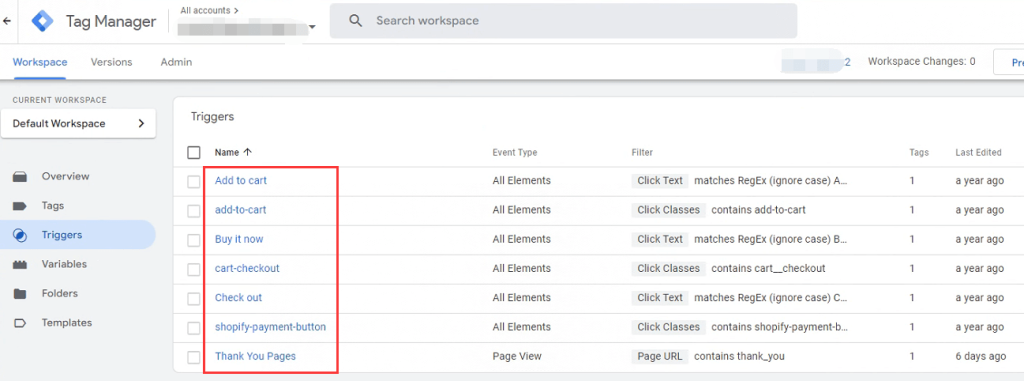Switch to the Versions tab
Image resolution: width=1024 pixels, height=381 pixels.
click(x=112, y=62)
